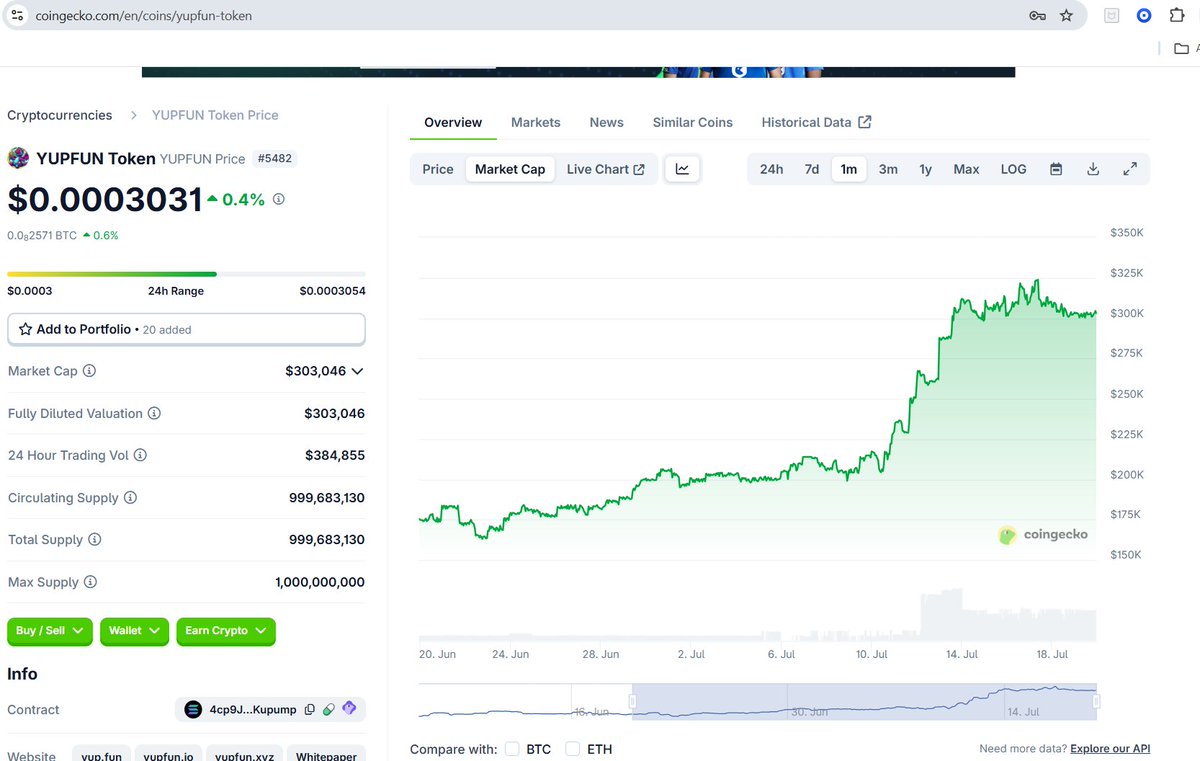Open the Earn Crypto dropdown
This screenshot has width=1200, height=761.
pos(226,631)
